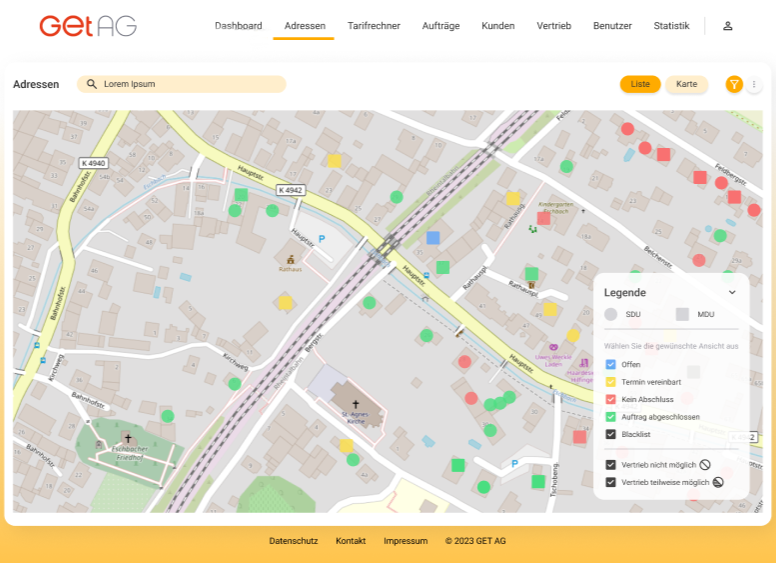Open the Statistik tab

[x=671, y=26]
